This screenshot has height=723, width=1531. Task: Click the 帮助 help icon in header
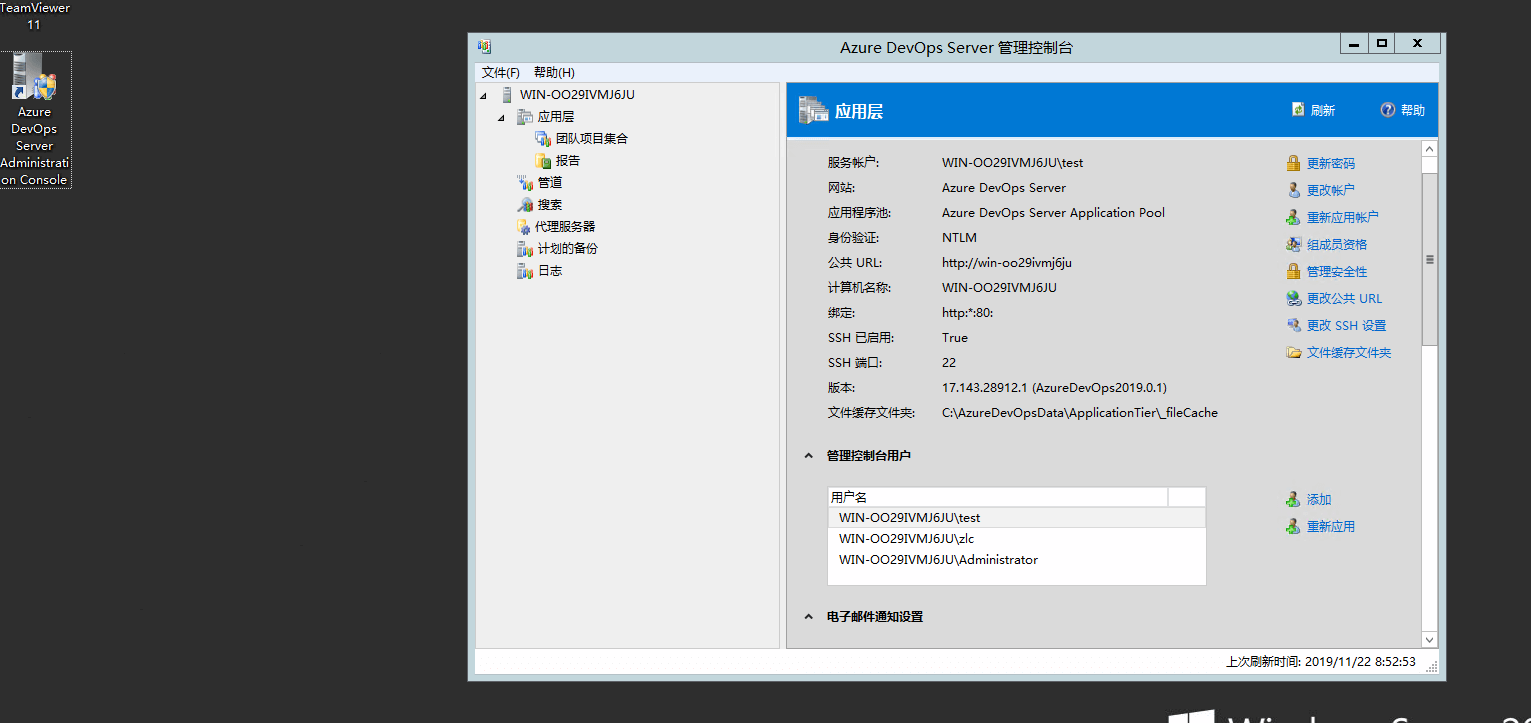(1387, 110)
